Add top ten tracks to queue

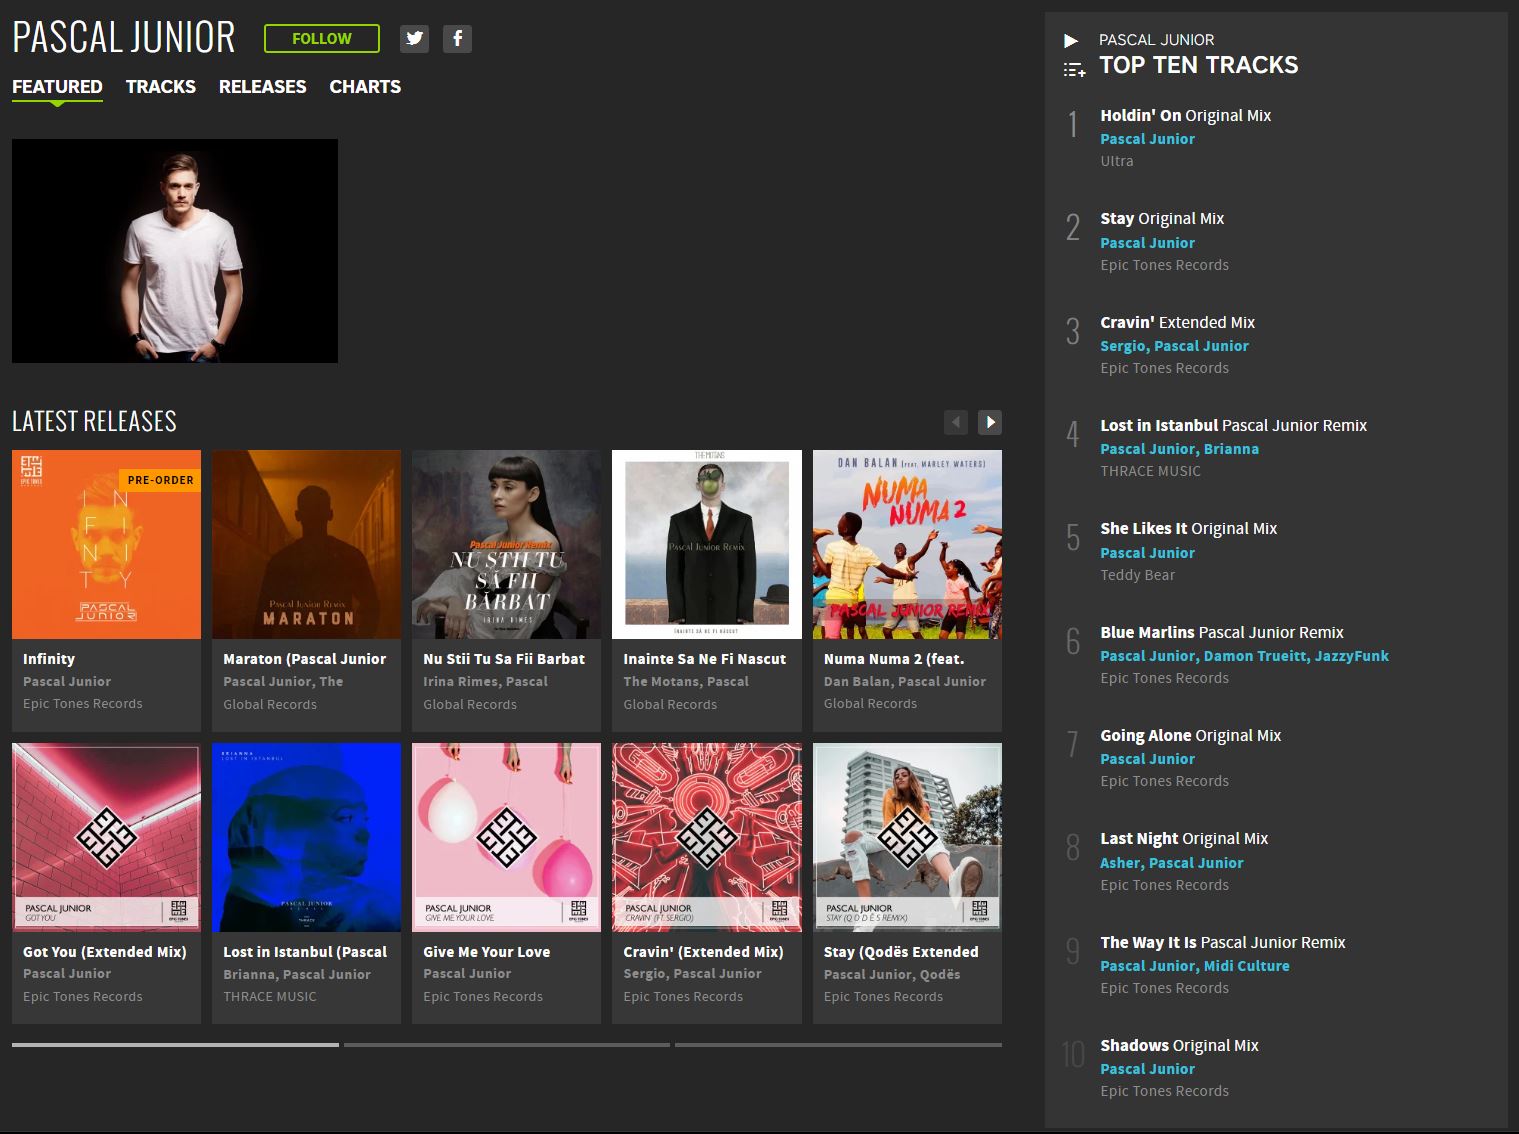tap(1074, 70)
